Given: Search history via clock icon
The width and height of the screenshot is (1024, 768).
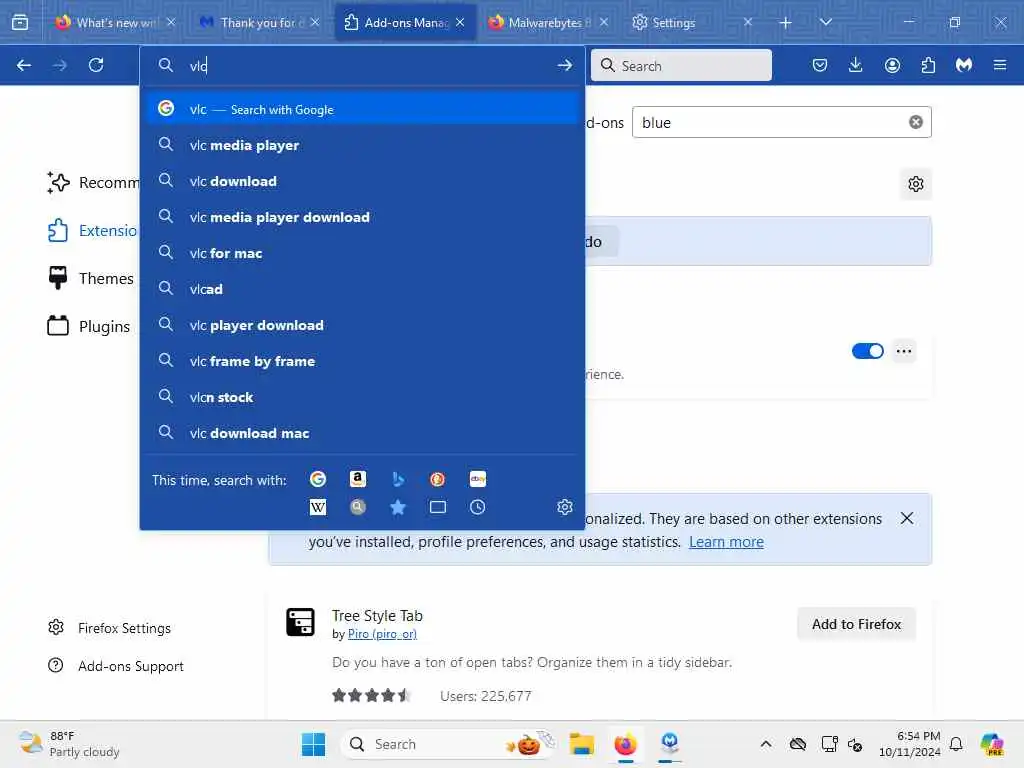Looking at the screenshot, I should pos(477,507).
